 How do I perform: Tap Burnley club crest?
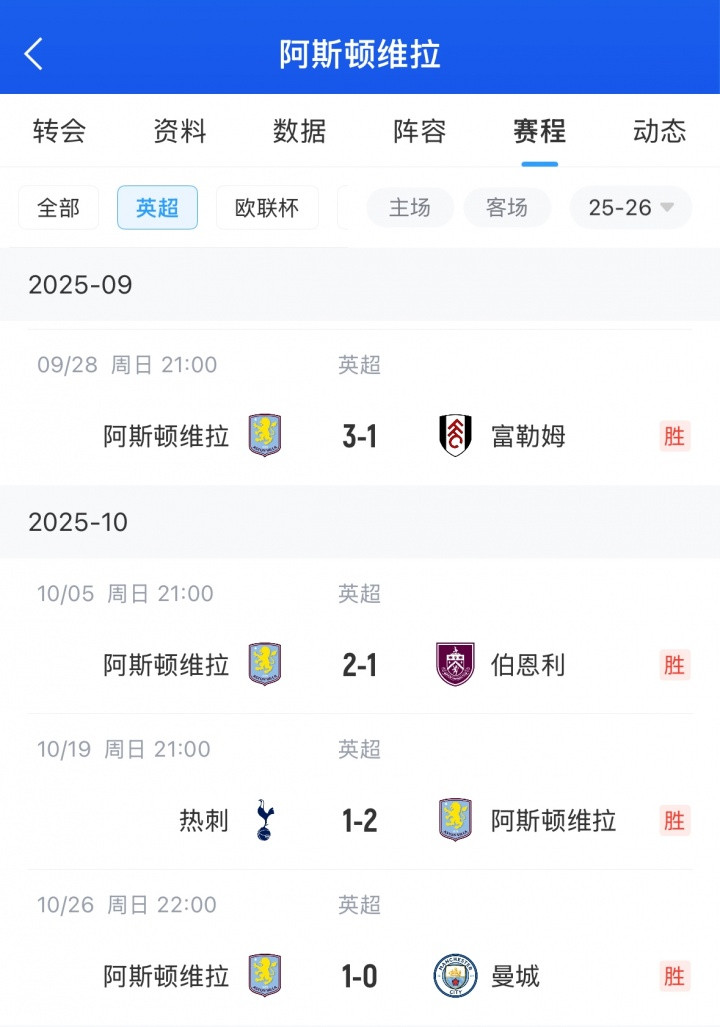(456, 665)
